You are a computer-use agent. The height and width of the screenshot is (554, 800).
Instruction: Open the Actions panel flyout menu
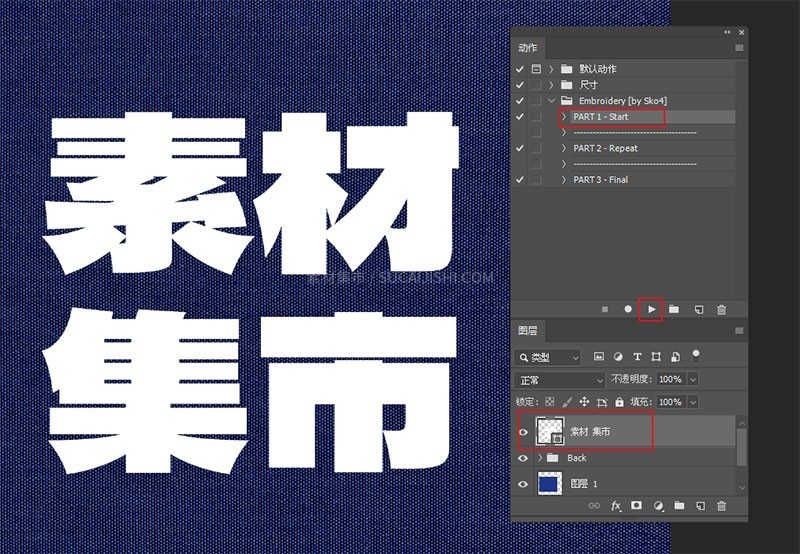(x=739, y=48)
